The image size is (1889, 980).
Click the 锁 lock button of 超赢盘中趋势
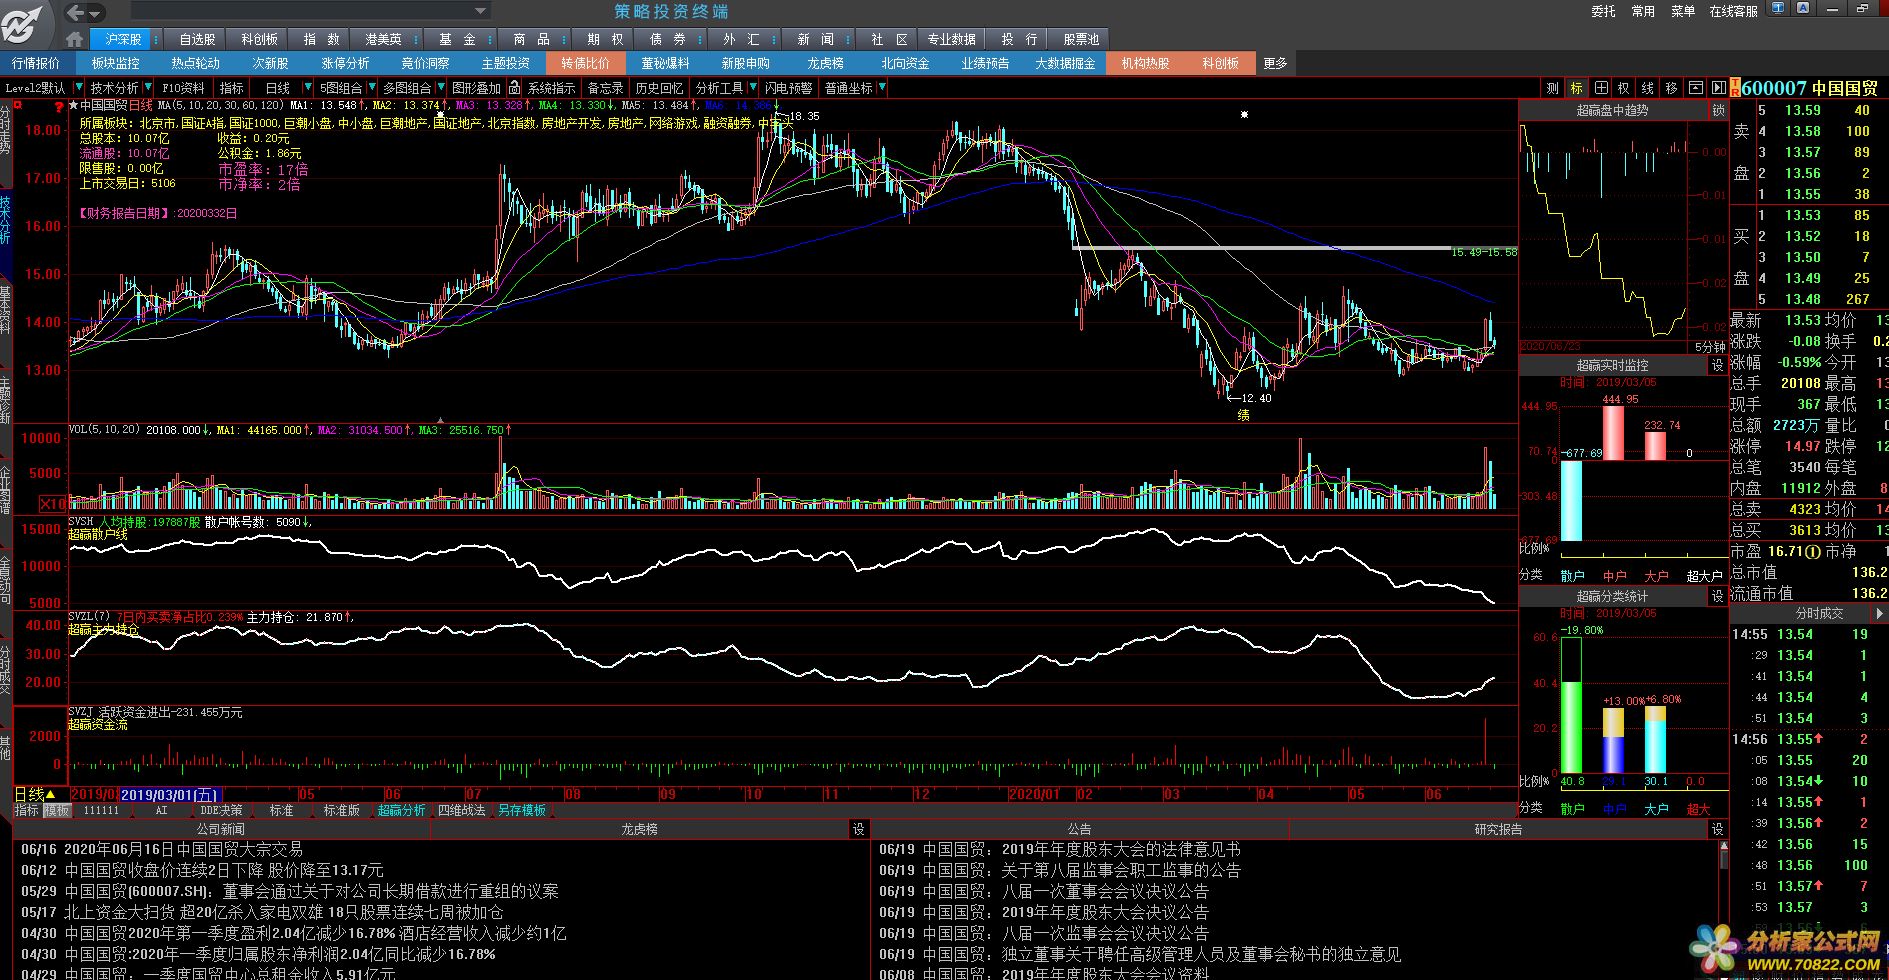1719,111
